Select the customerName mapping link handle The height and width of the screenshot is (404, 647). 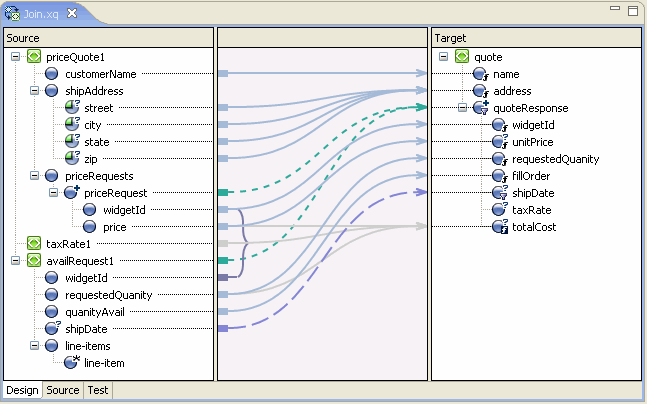223,73
